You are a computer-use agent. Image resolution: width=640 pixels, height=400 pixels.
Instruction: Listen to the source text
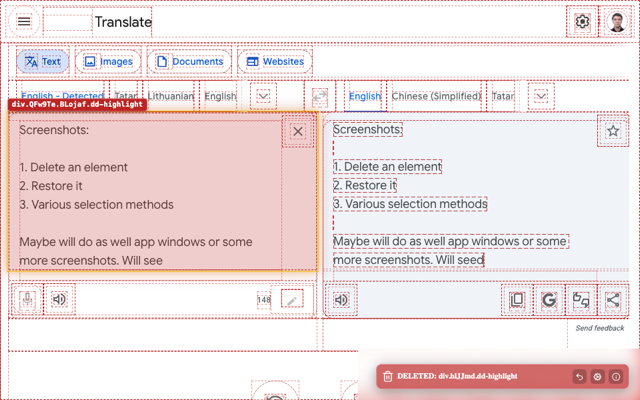pyautogui.click(x=59, y=299)
